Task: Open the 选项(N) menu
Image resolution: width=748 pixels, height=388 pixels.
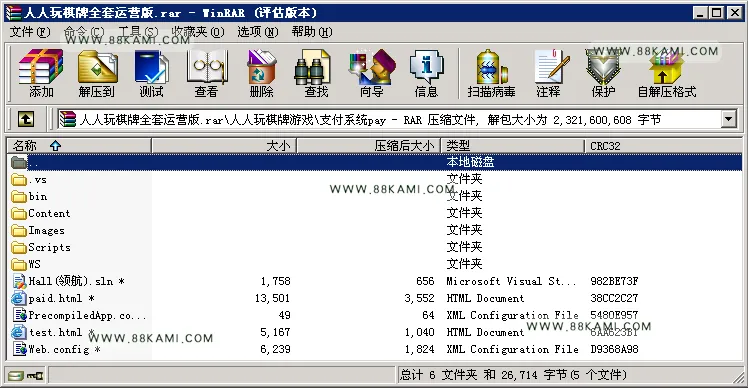Action: click(x=258, y=32)
